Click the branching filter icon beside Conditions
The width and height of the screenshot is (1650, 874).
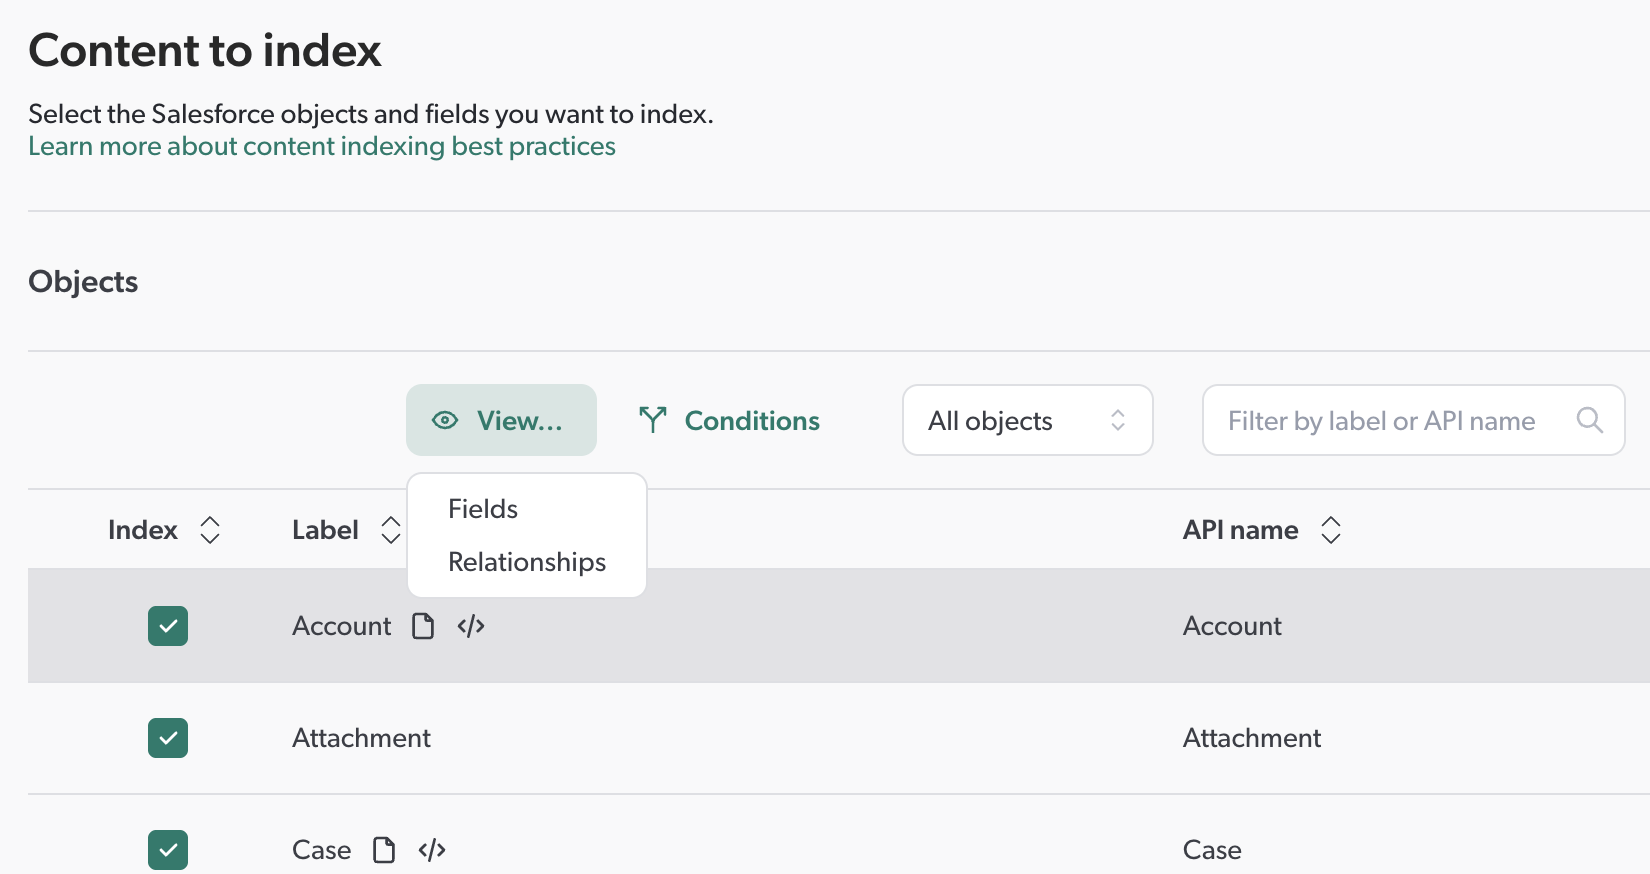coord(652,420)
